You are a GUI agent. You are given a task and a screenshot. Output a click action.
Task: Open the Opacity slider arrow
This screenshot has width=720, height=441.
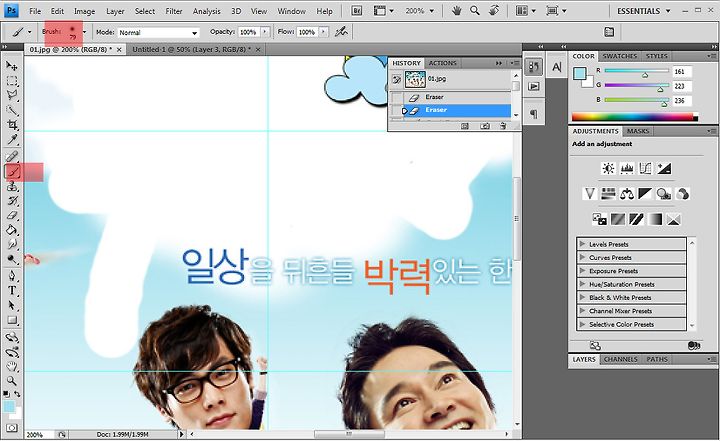coord(265,32)
